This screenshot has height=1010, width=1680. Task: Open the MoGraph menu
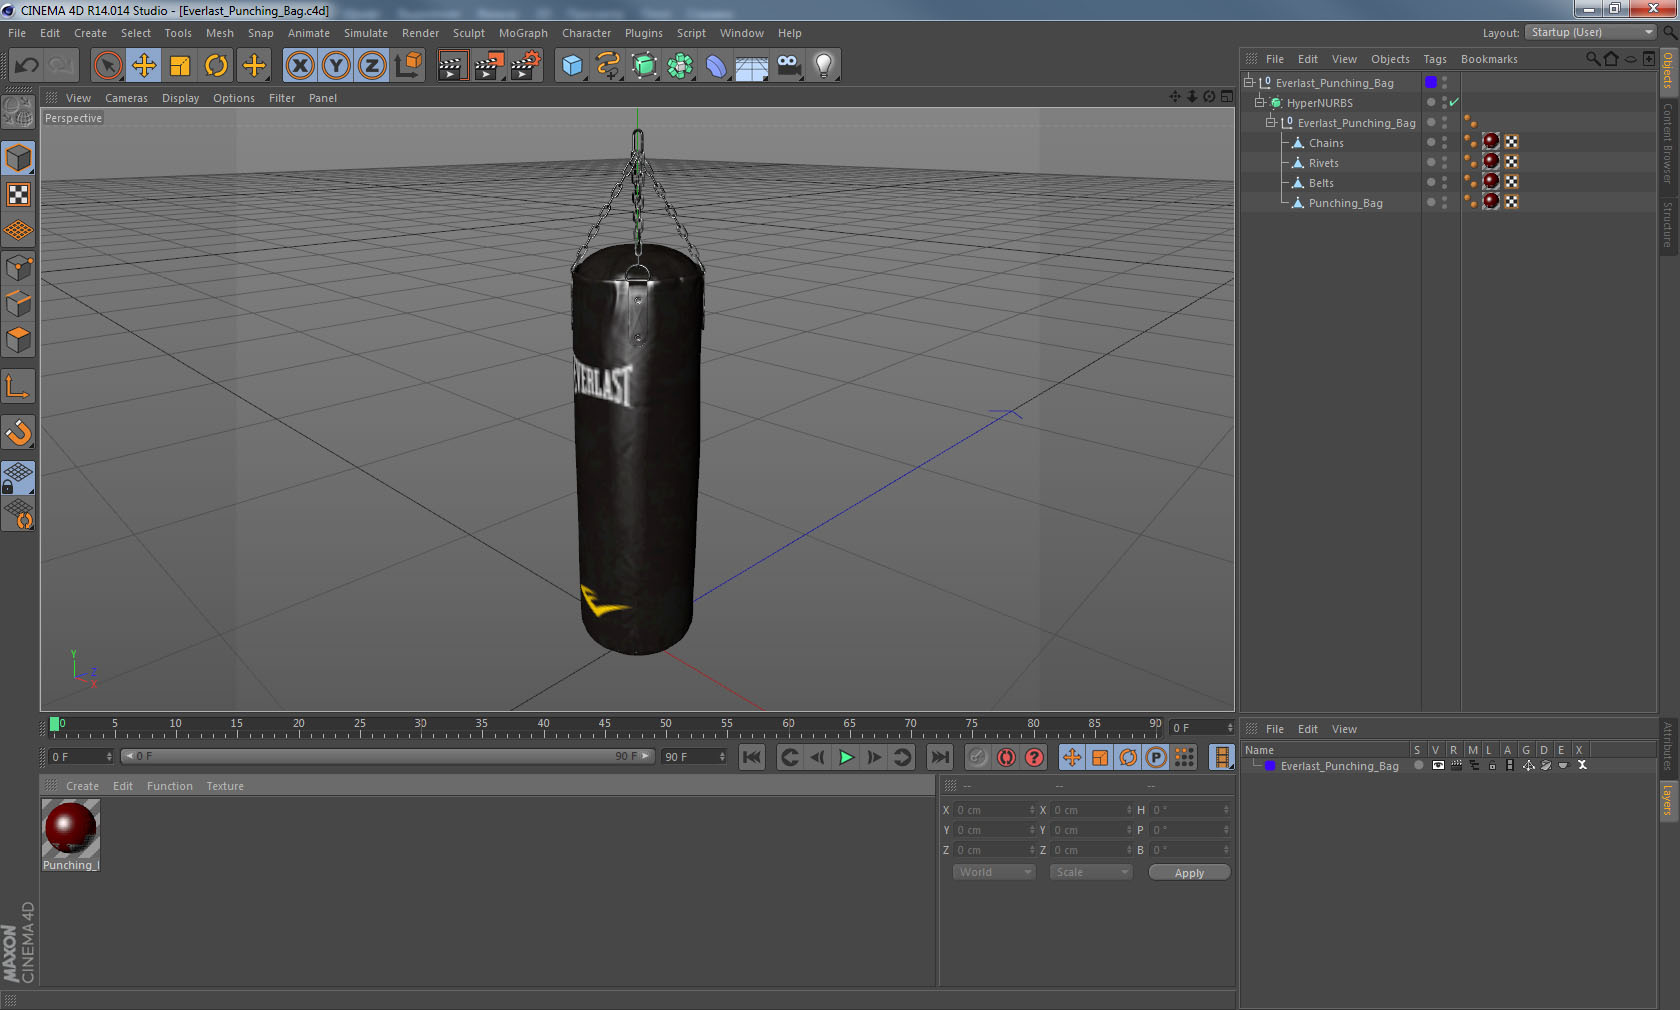[523, 33]
